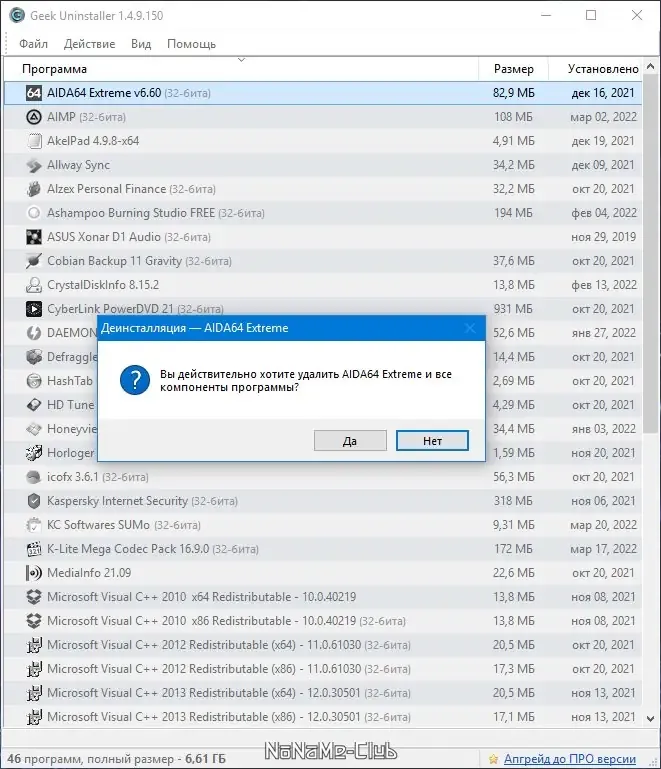This screenshot has height=769, width=661.
Task: Click the CyberLink PowerDVD 21 icon
Action: (34, 309)
